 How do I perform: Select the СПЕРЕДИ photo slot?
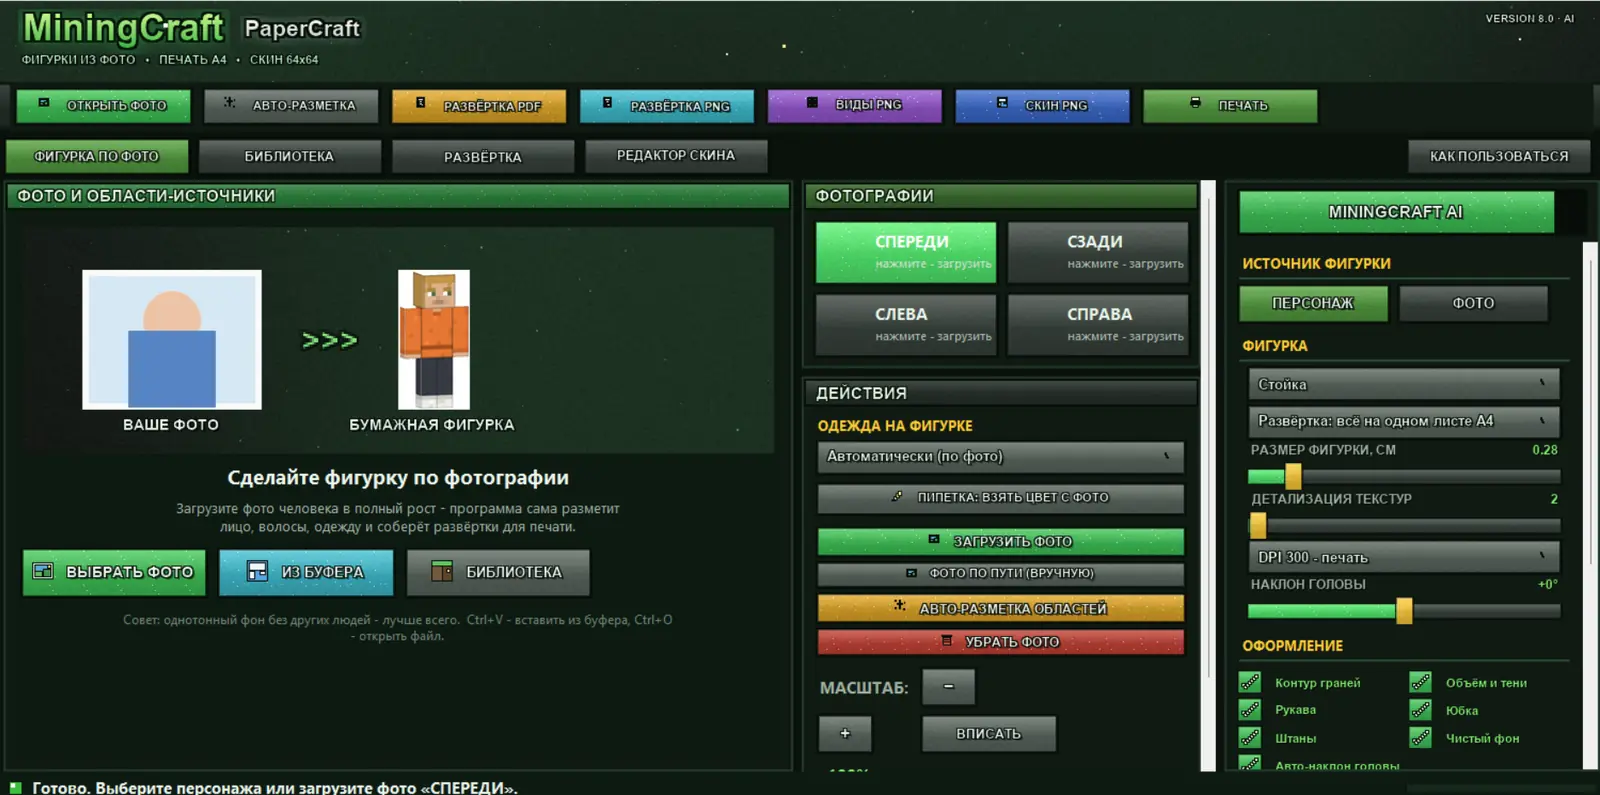(906, 252)
